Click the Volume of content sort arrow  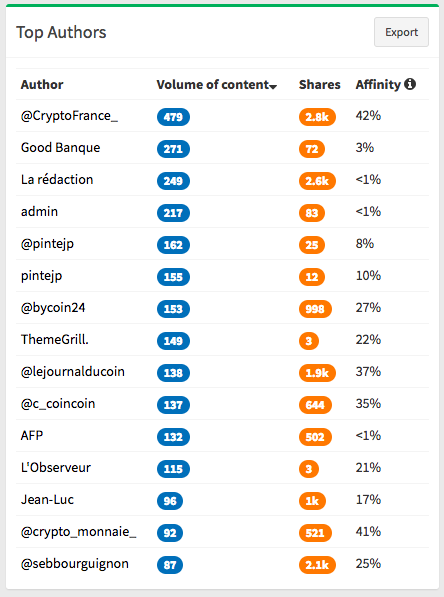(x=273, y=87)
